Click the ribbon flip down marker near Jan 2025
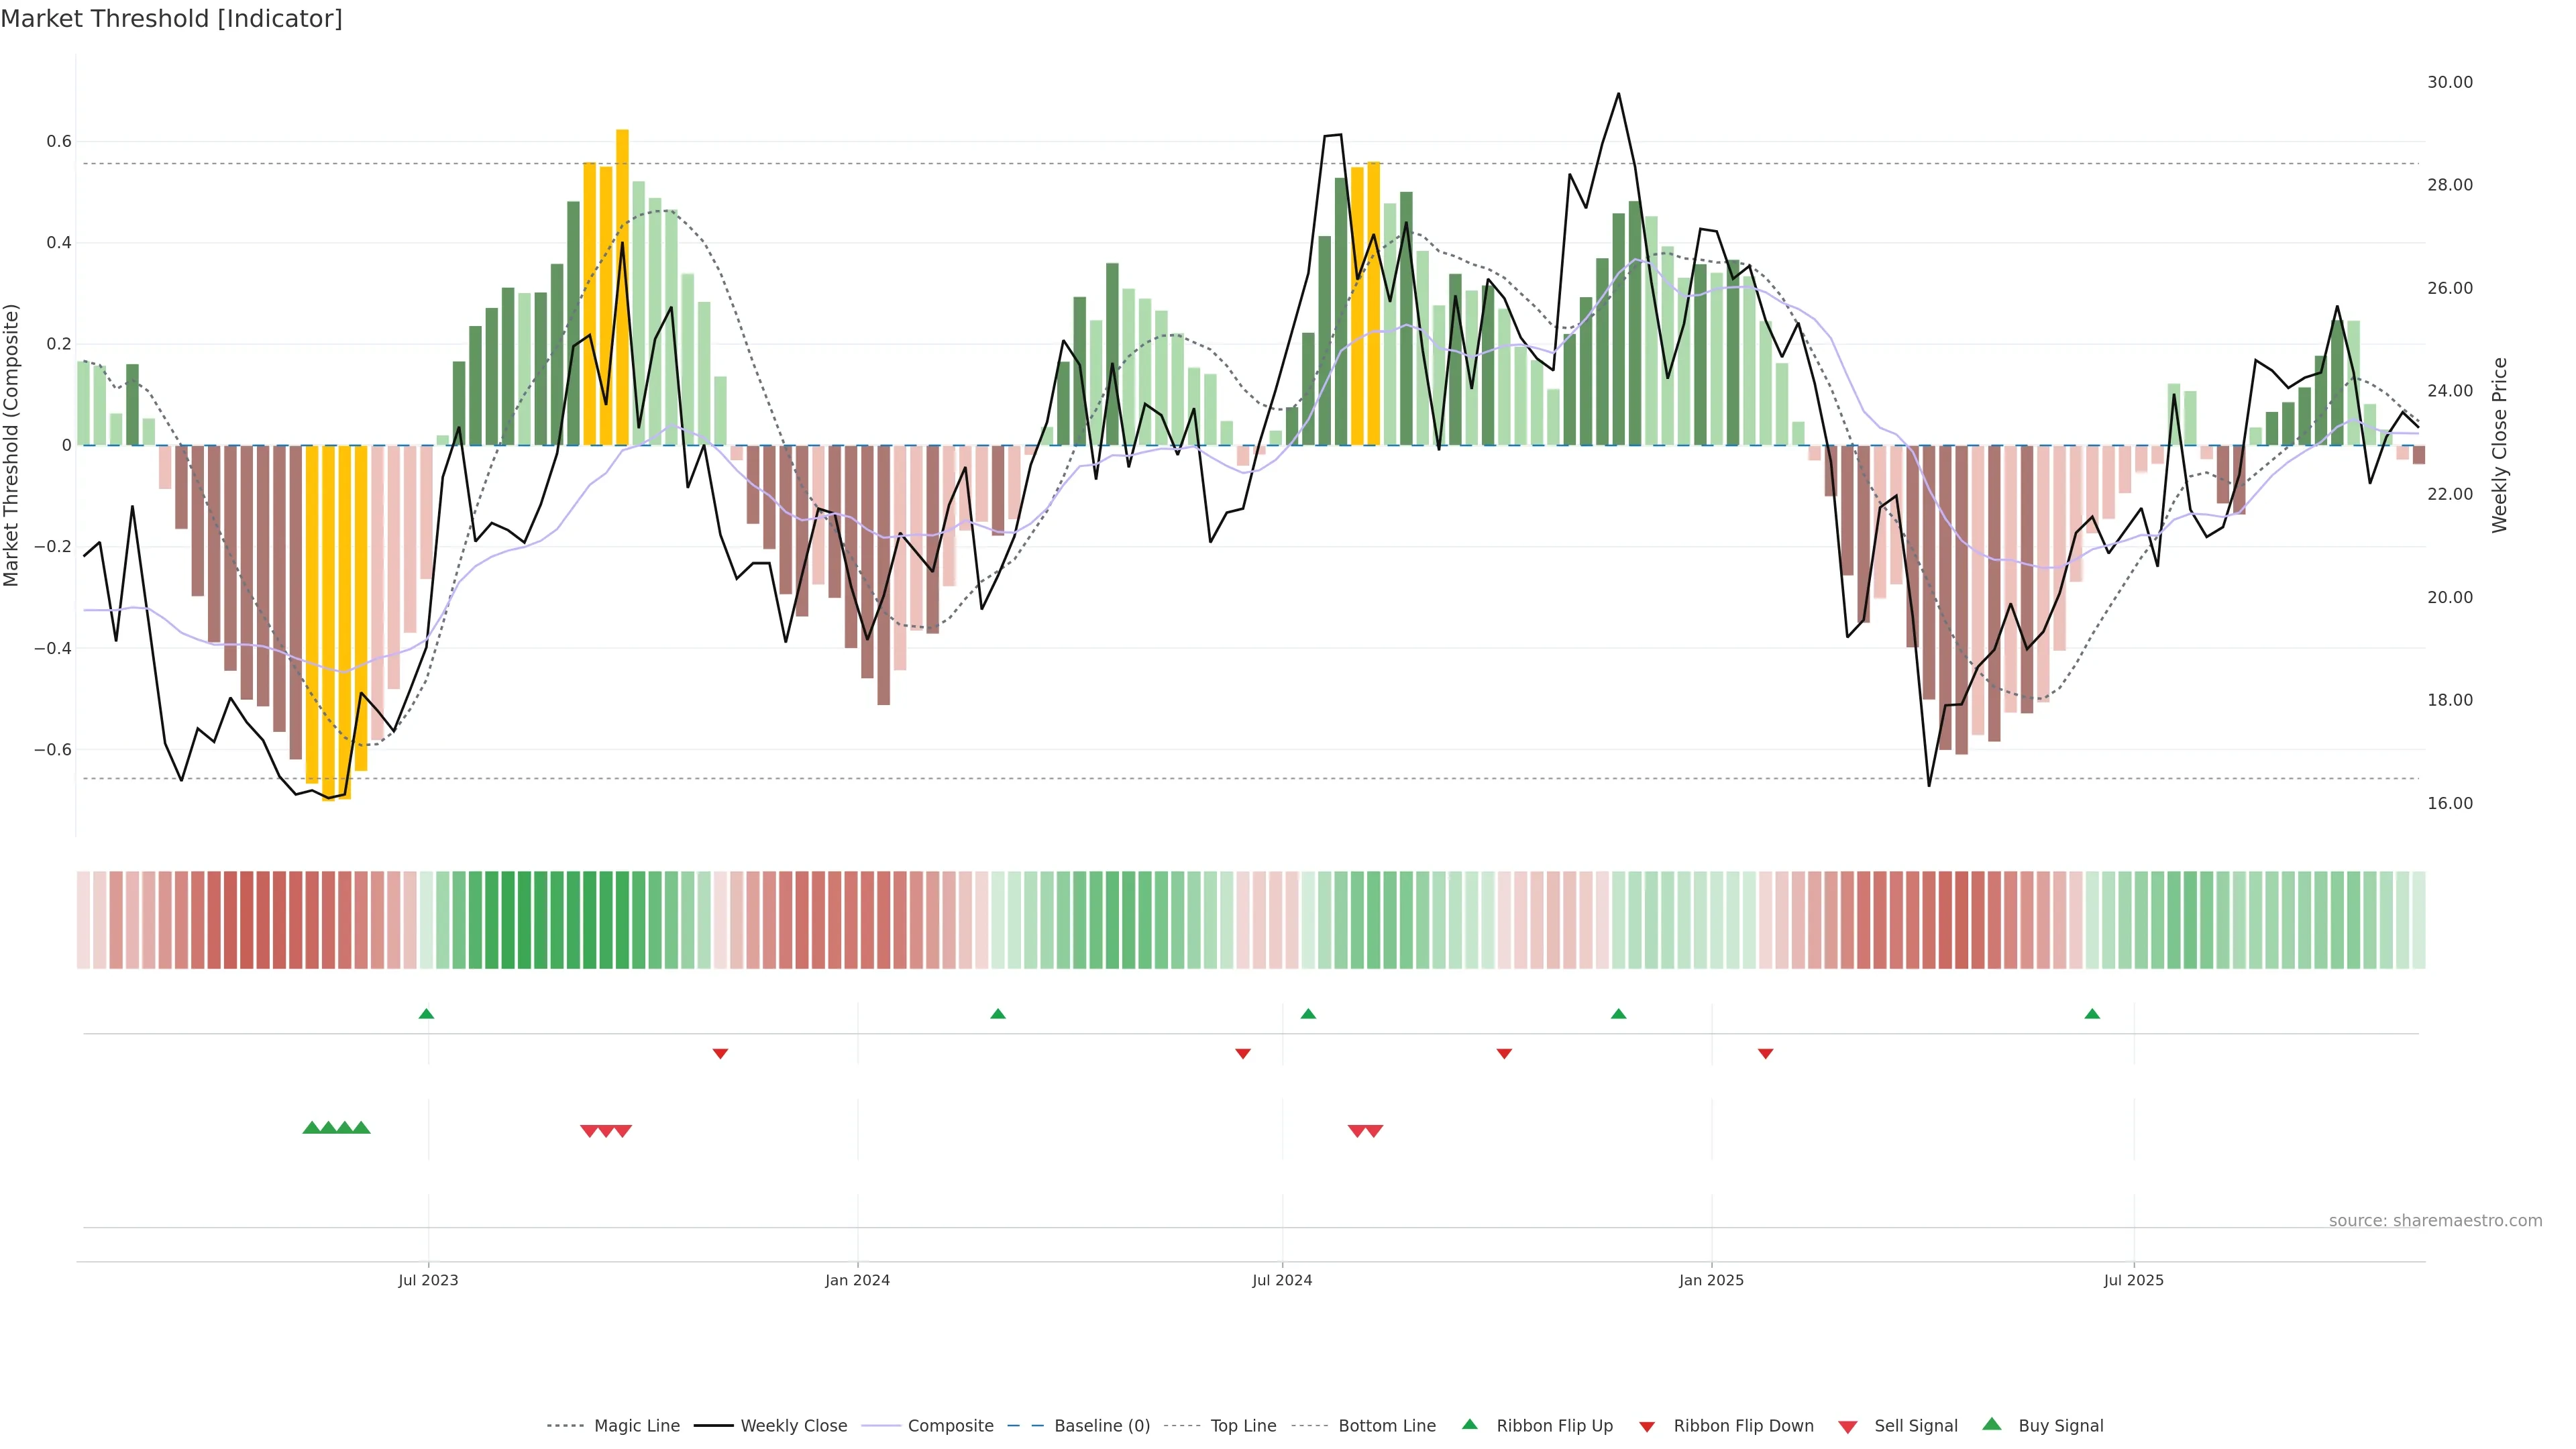 (1765, 1054)
